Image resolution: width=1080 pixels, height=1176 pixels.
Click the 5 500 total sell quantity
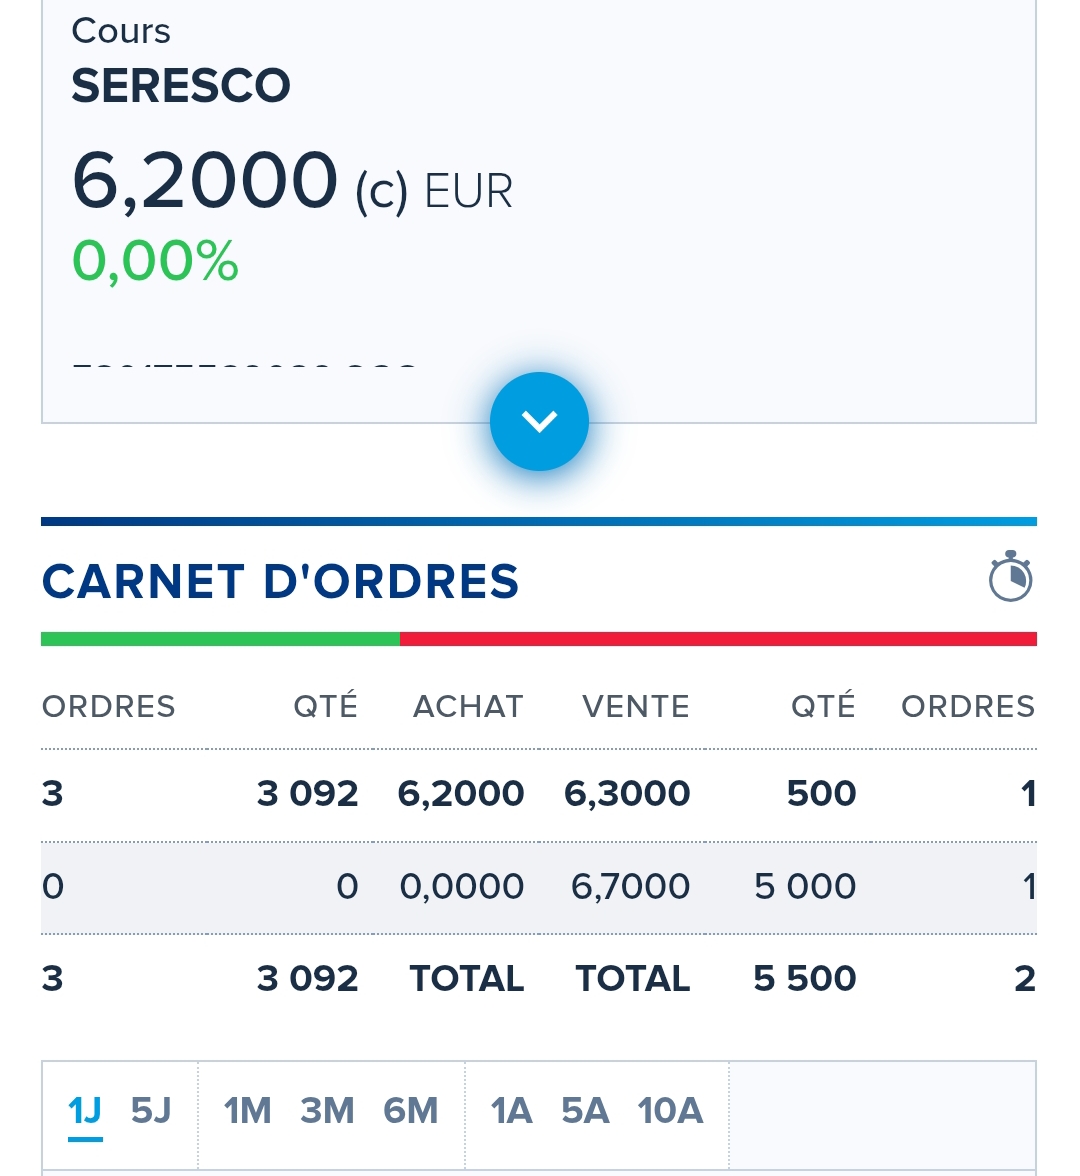[805, 979]
